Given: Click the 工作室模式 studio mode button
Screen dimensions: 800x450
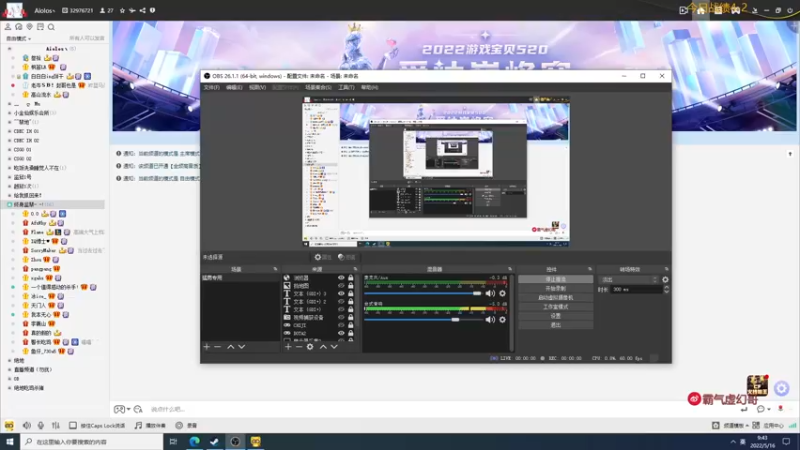Looking at the screenshot, I should tap(556, 307).
